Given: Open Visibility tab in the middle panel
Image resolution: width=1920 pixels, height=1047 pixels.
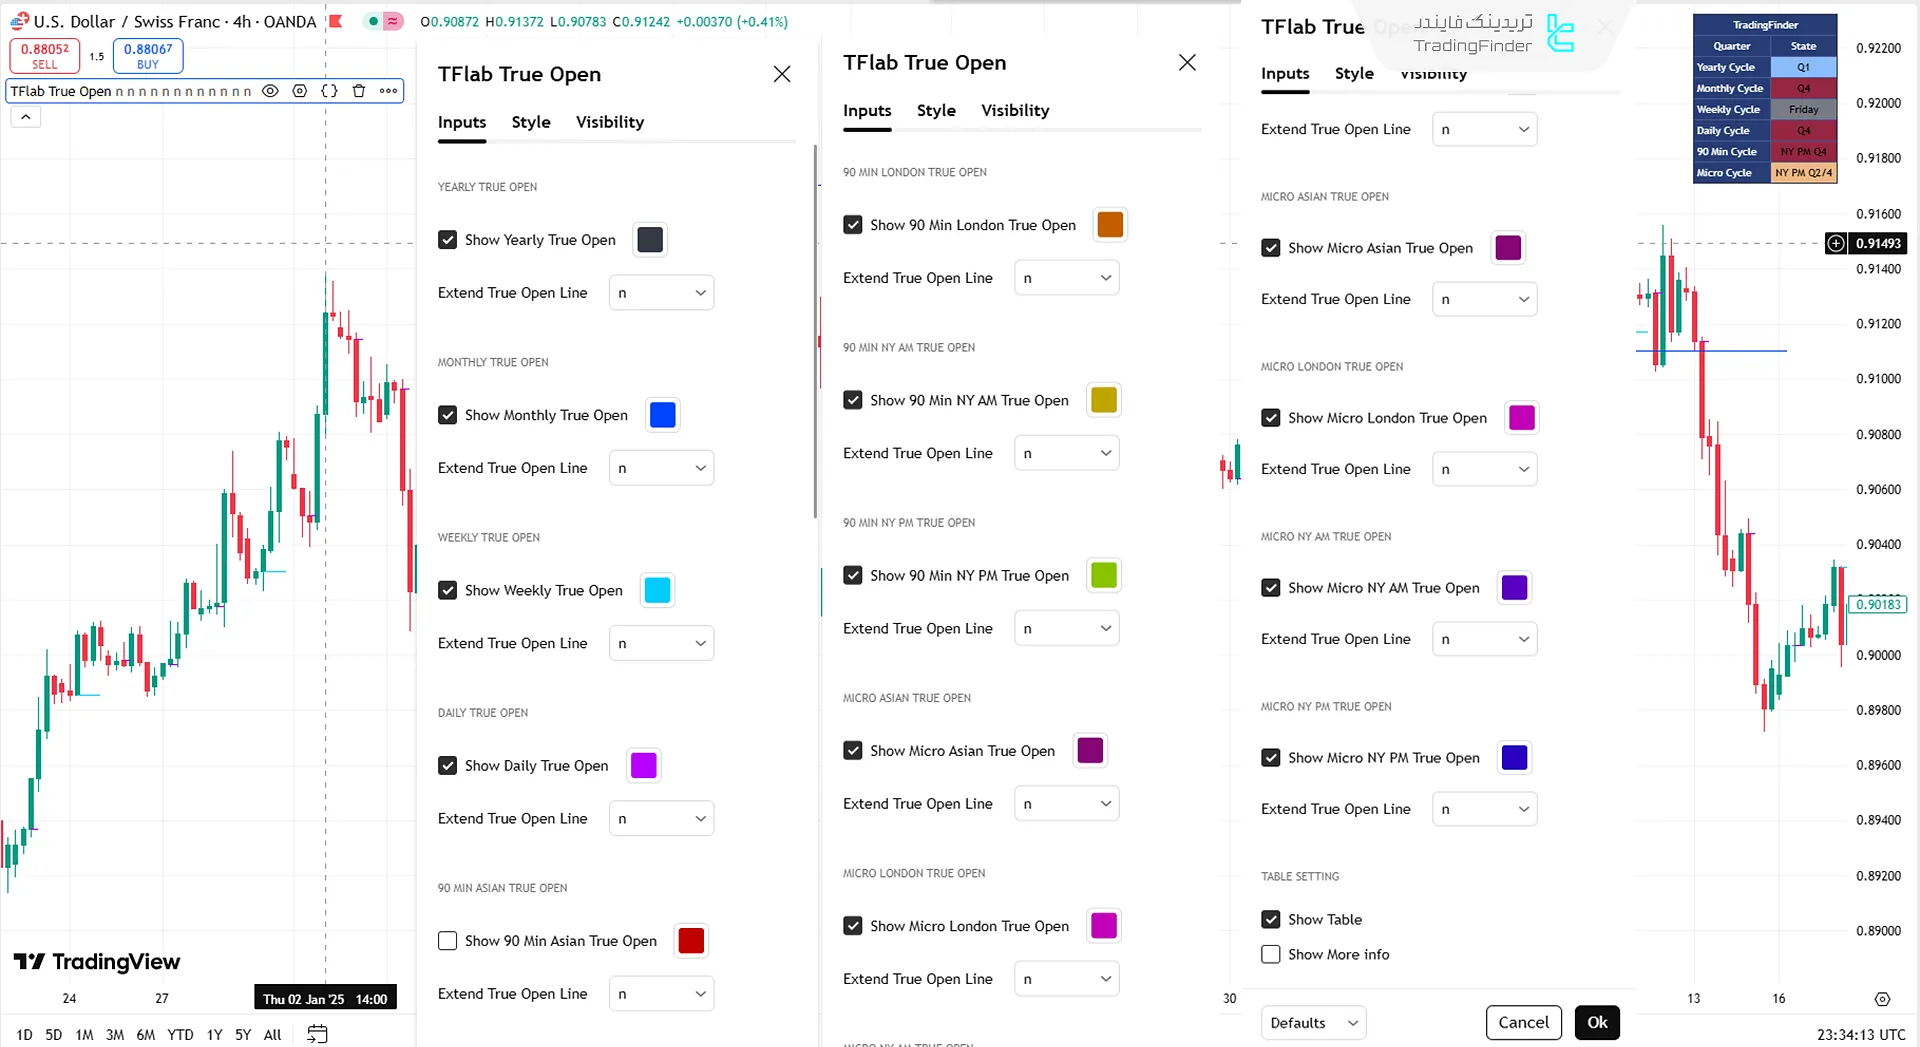Looking at the screenshot, I should pyautogui.click(x=1014, y=110).
